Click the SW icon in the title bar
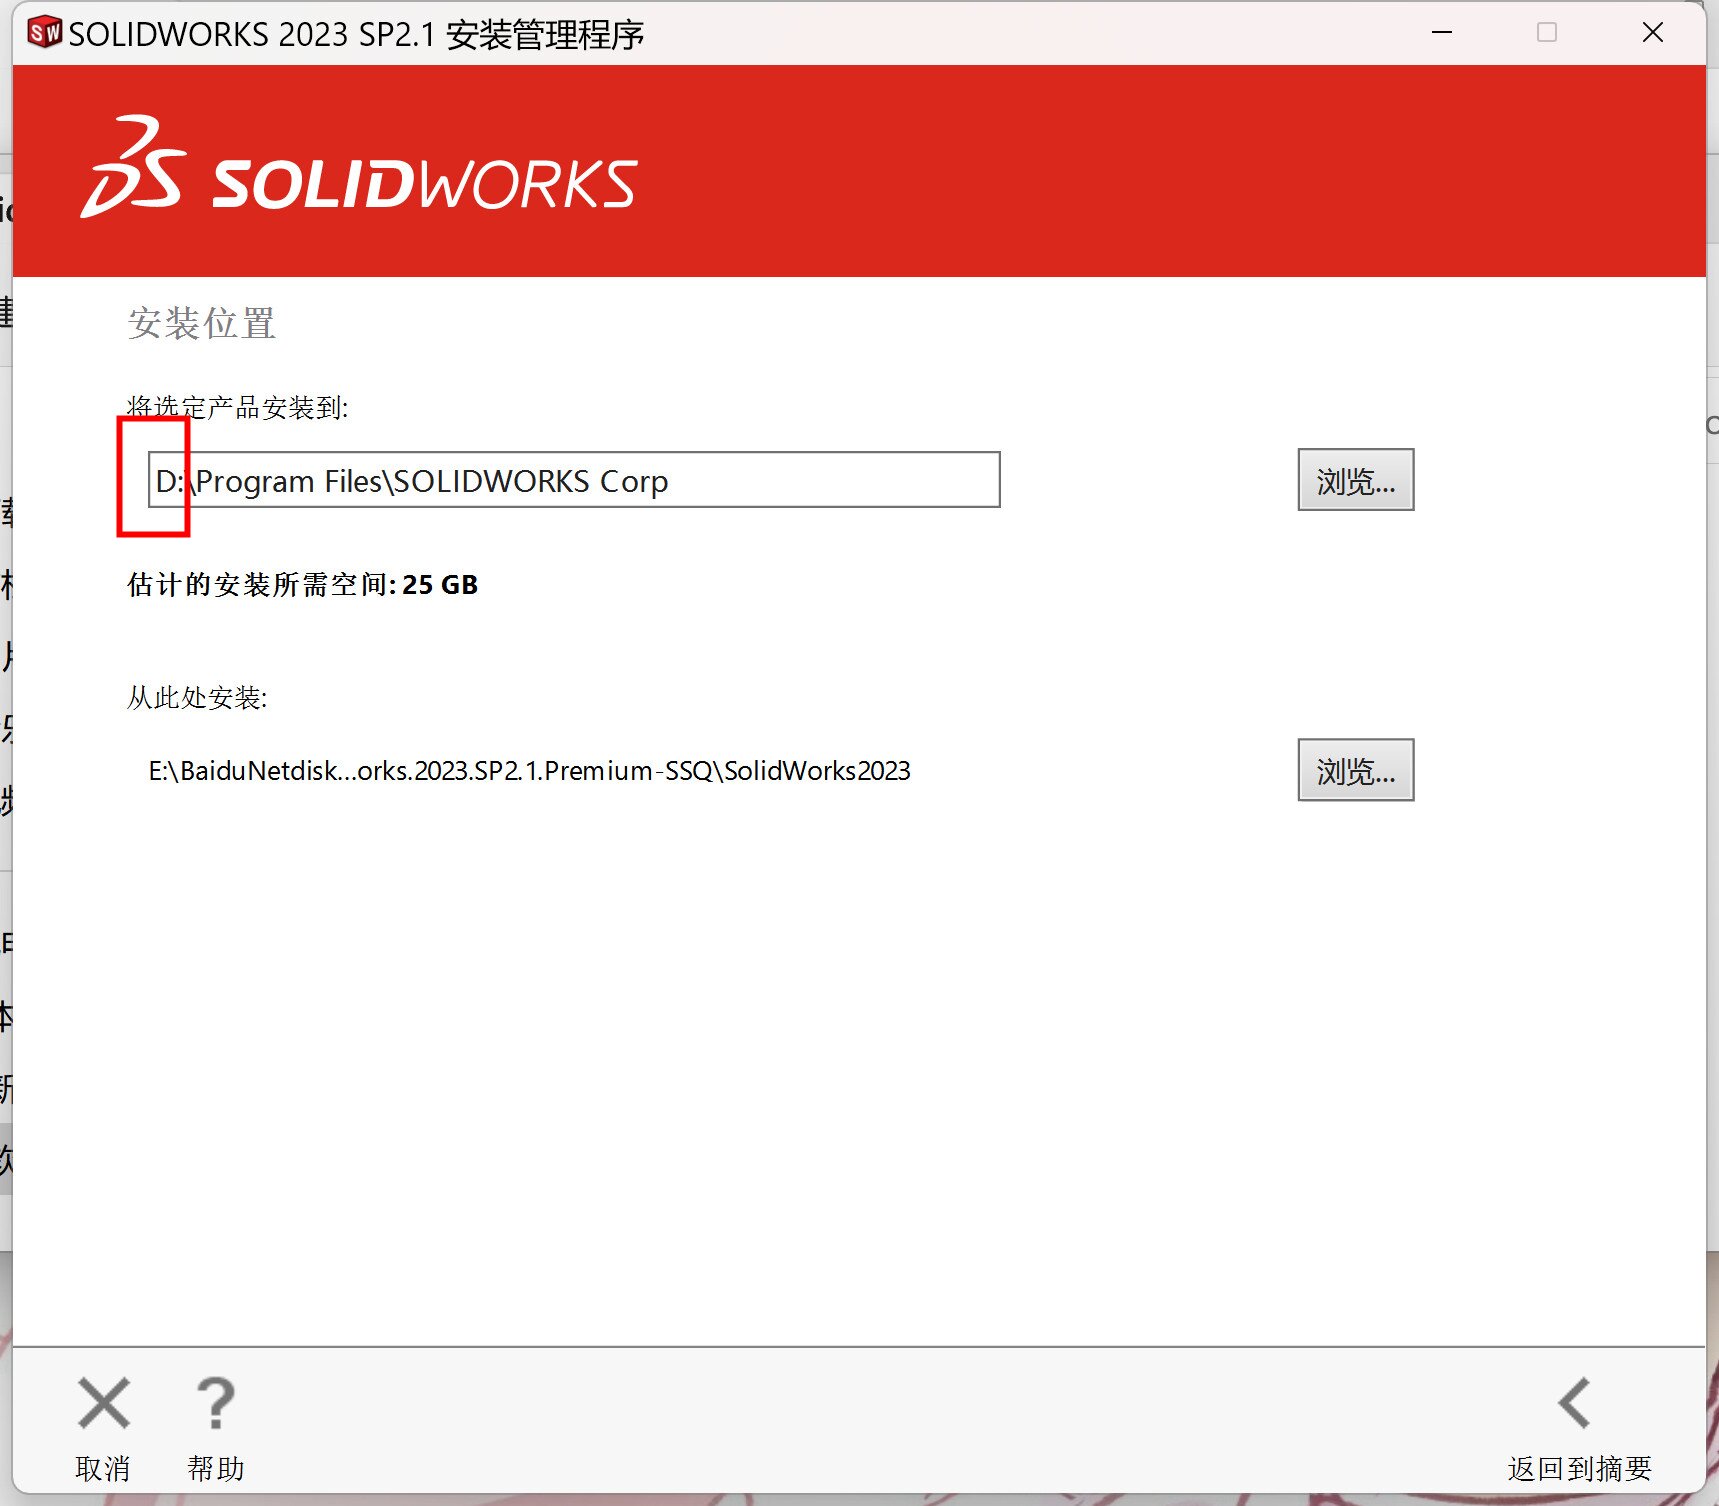The image size is (1719, 1506). point(44,33)
